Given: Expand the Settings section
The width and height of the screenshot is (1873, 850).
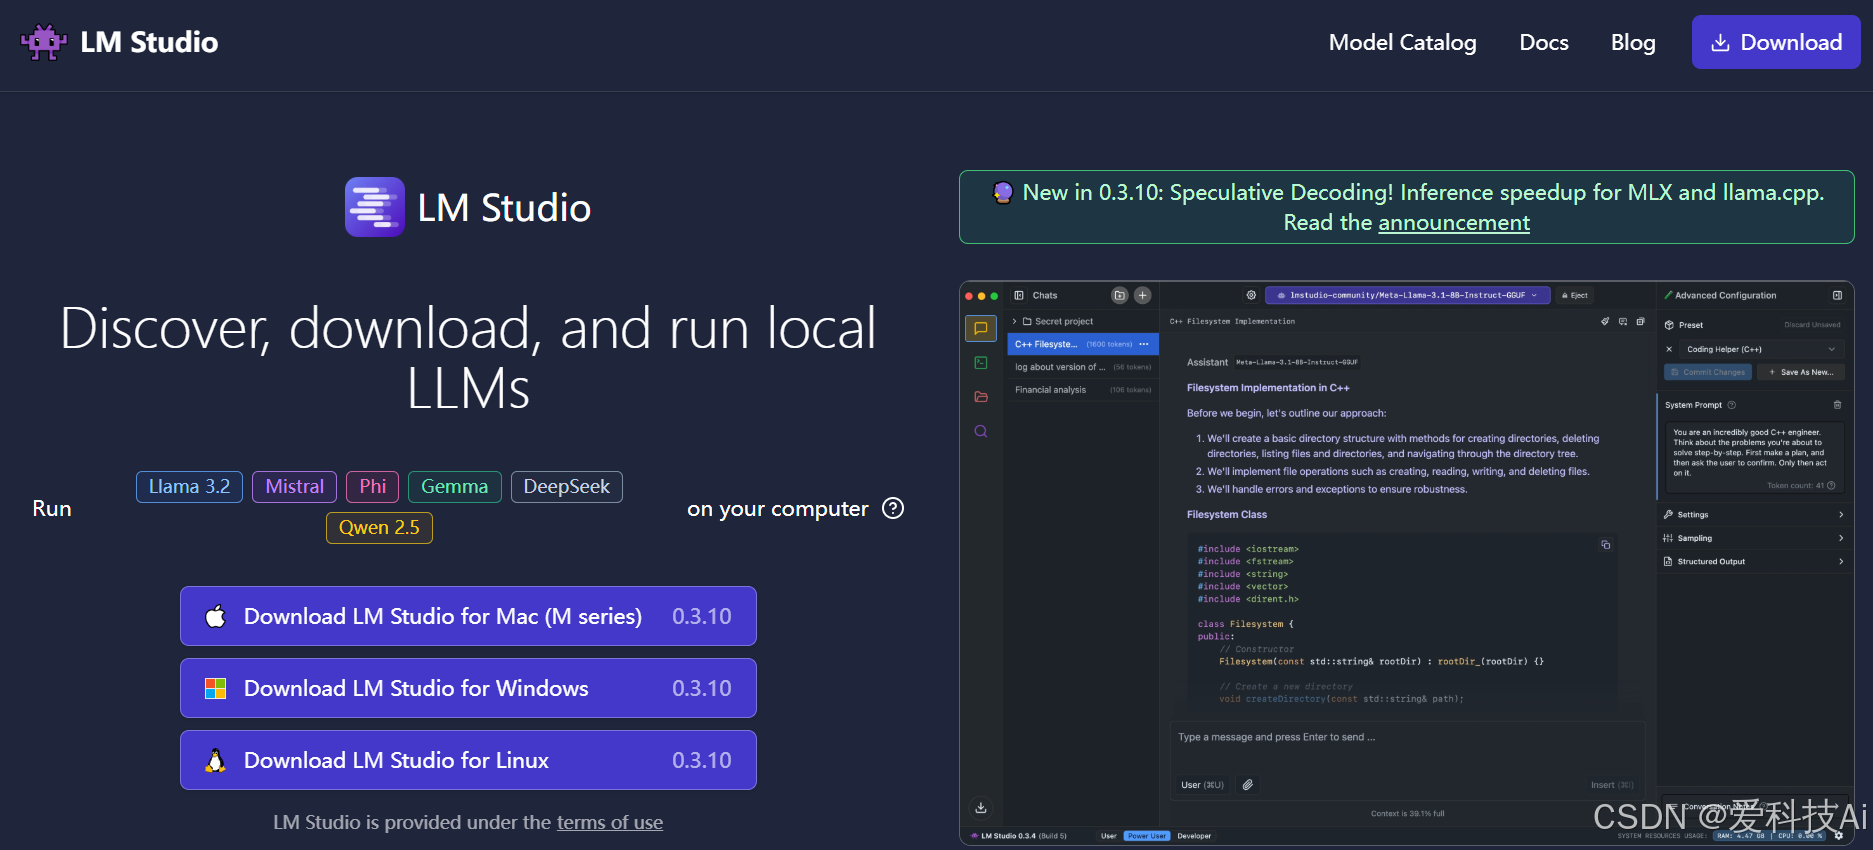Looking at the screenshot, I should click(1754, 514).
